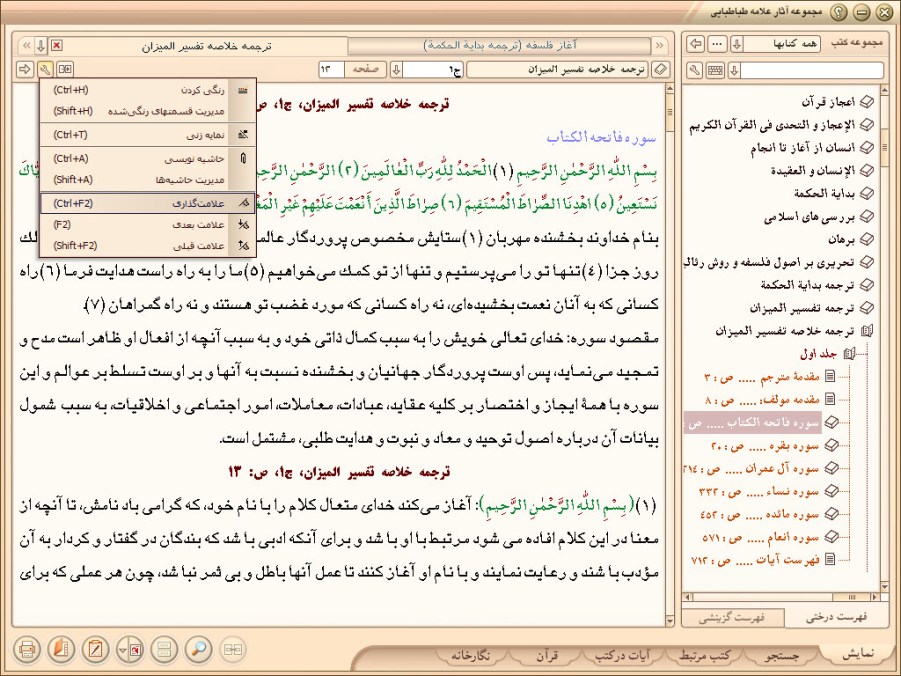Screen dimensions: 901x676
Task: Click the stacked two-panel icon in bottom toolbar
Action: pyautogui.click(x=164, y=650)
